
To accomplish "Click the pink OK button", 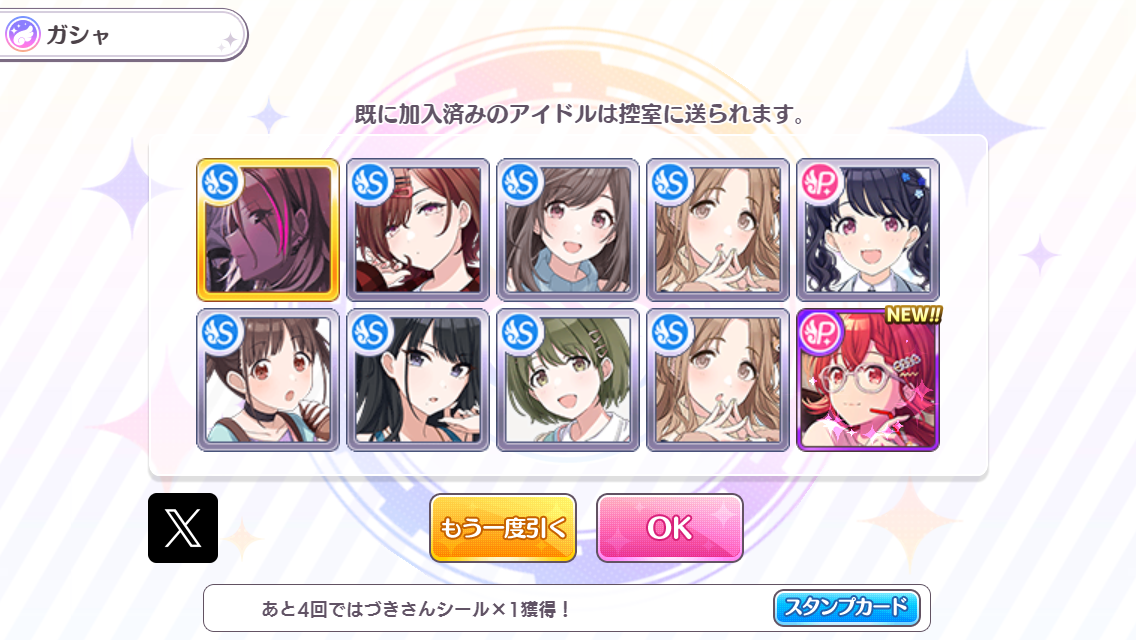I will pyautogui.click(x=669, y=528).
